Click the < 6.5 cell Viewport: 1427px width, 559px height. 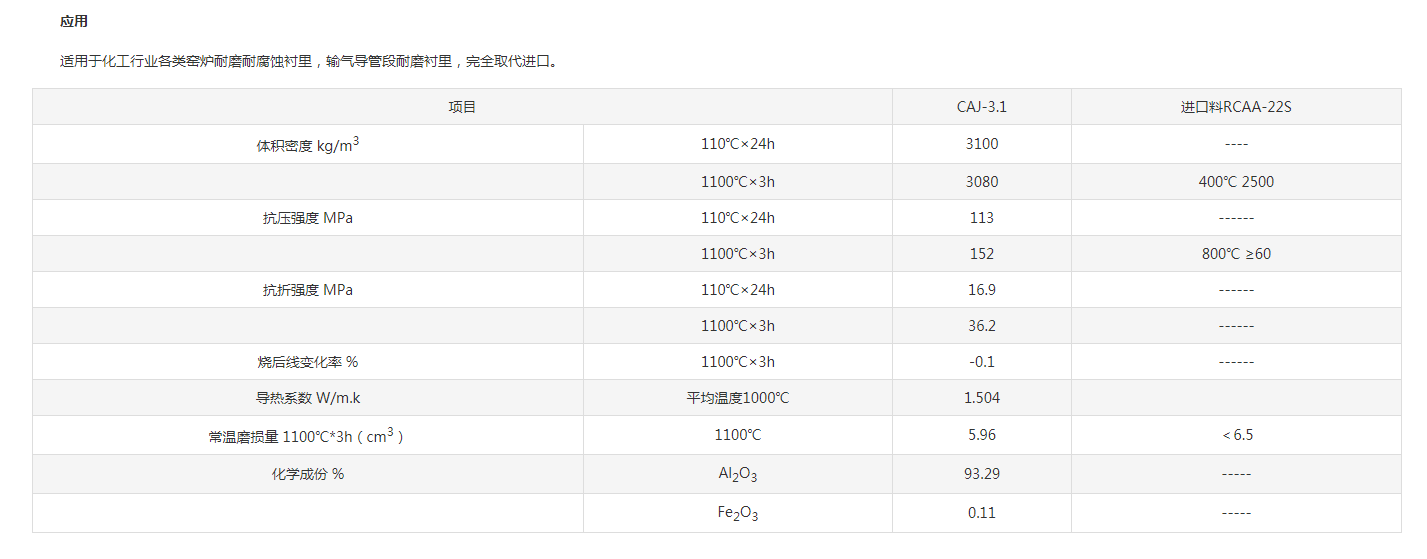1236,435
